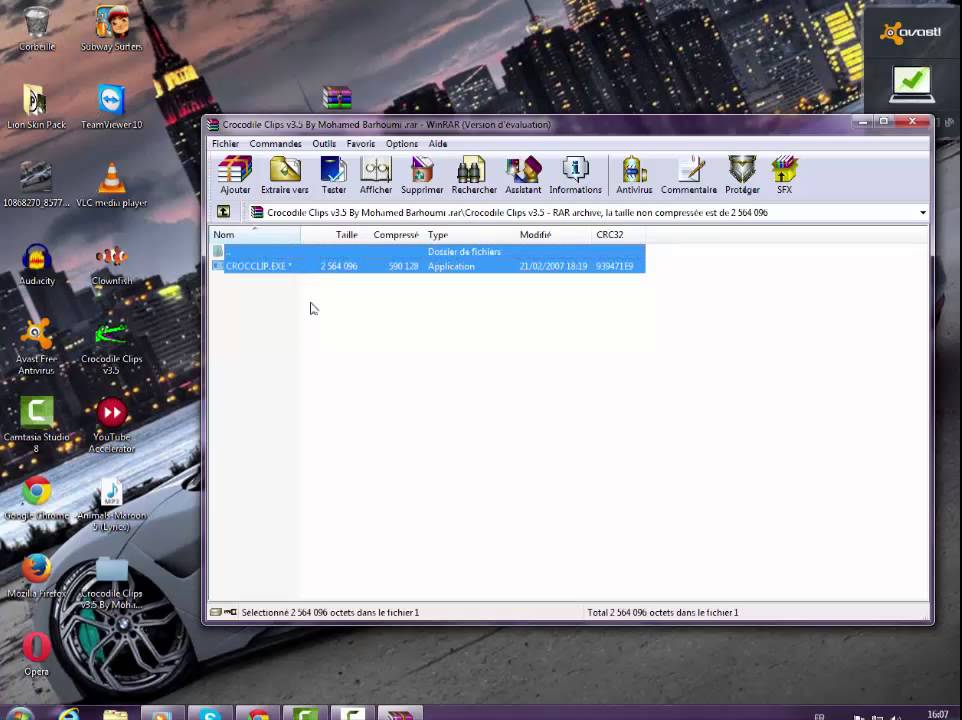This screenshot has height=720, width=962.
Task: Show archive Informations
Action: [575, 175]
